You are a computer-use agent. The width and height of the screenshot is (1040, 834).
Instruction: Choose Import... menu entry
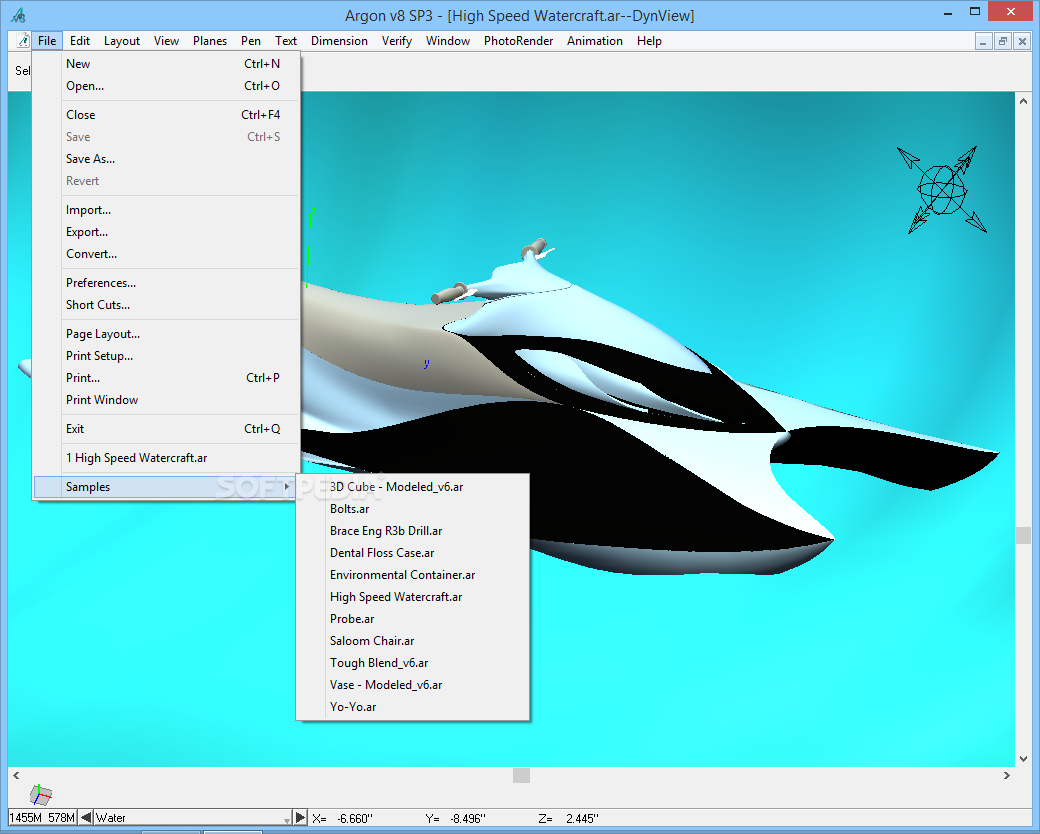pos(166,210)
